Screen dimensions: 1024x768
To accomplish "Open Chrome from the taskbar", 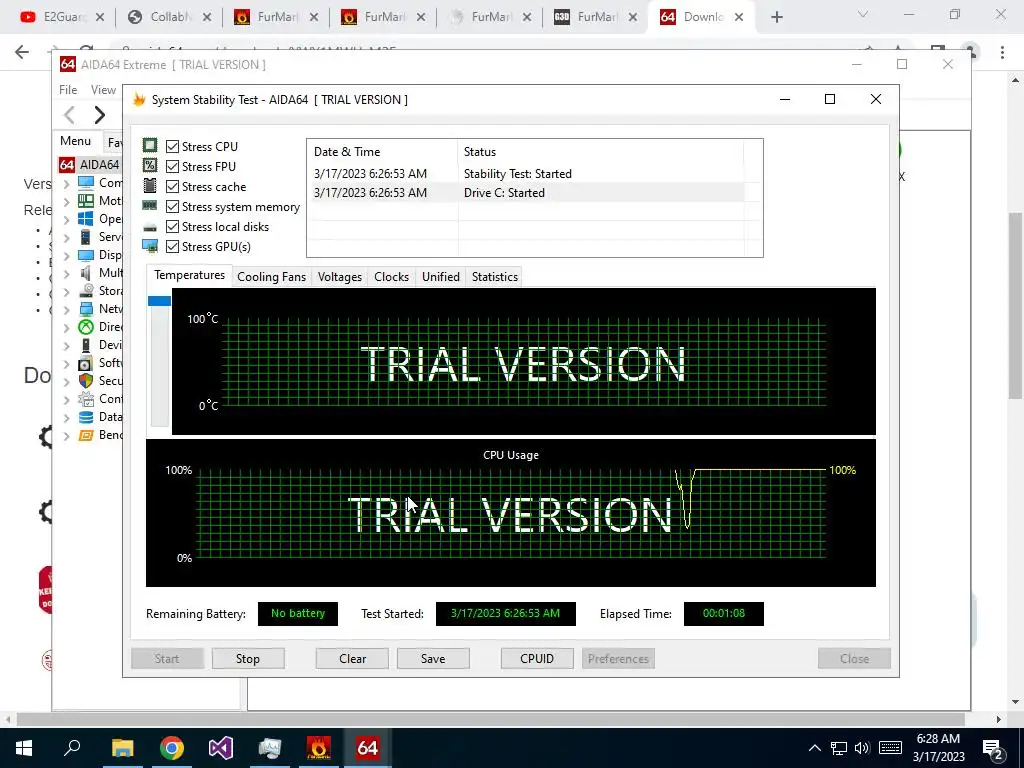I will 172,748.
